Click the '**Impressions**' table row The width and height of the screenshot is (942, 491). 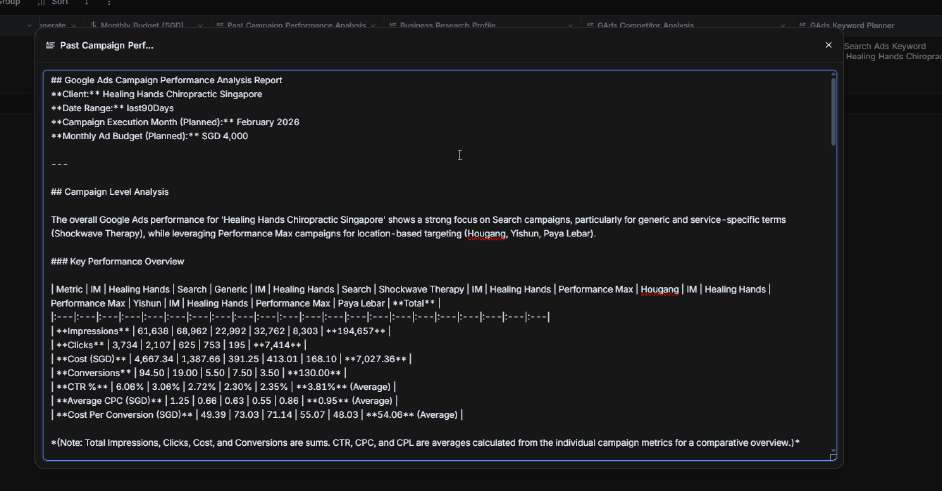[x=220, y=331]
